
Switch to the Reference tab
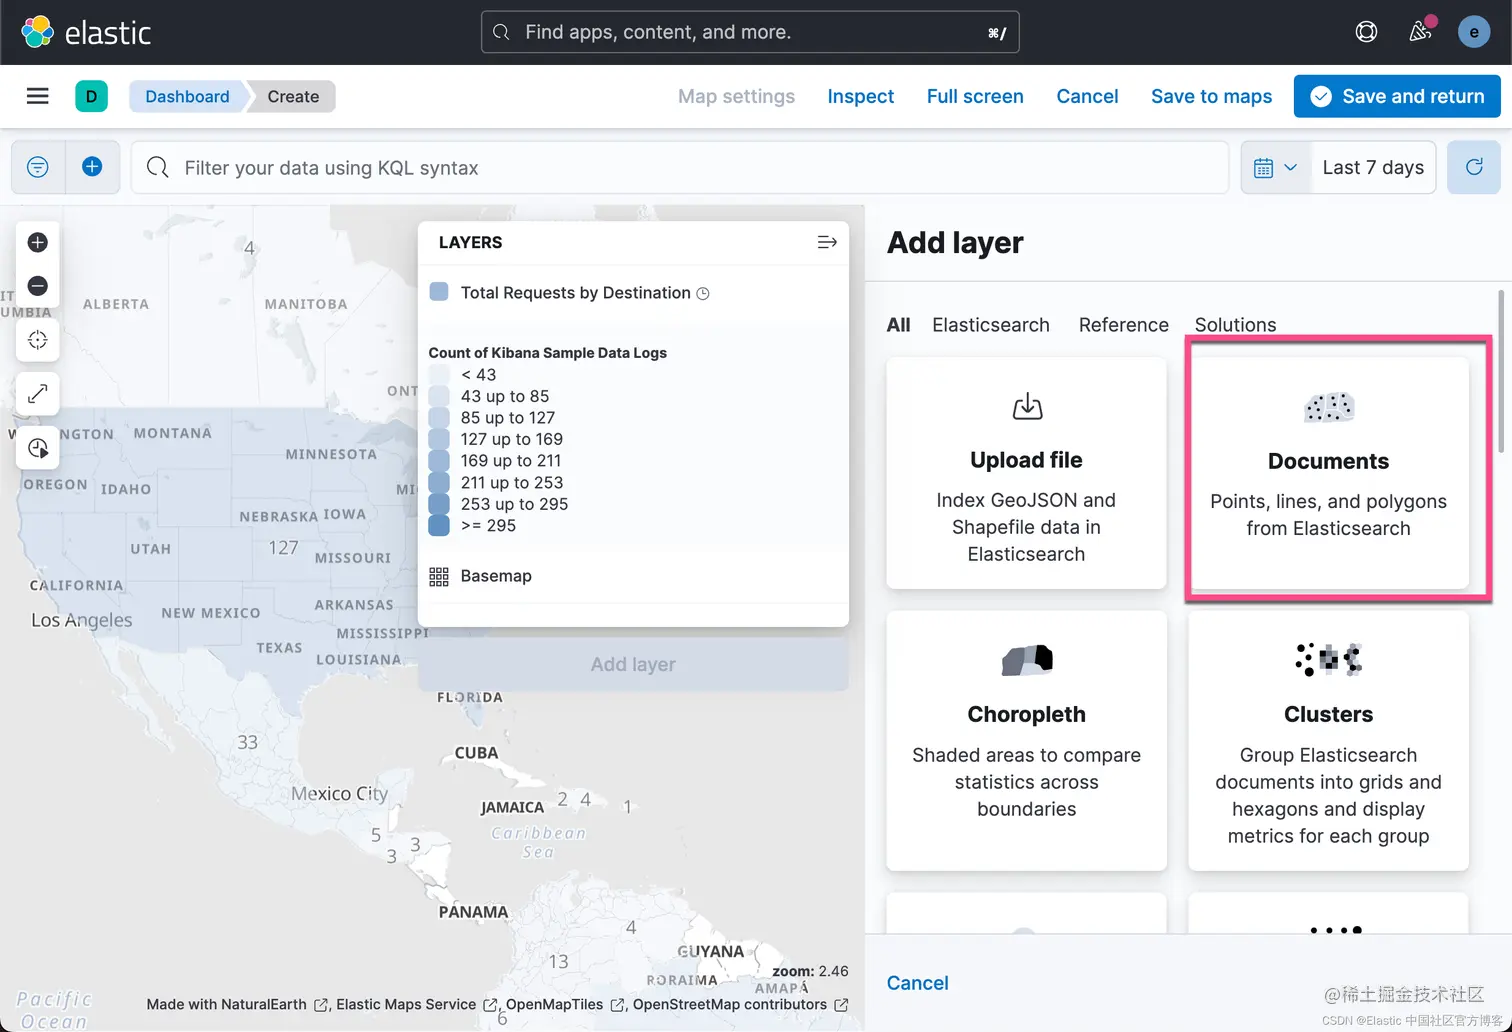1124,325
